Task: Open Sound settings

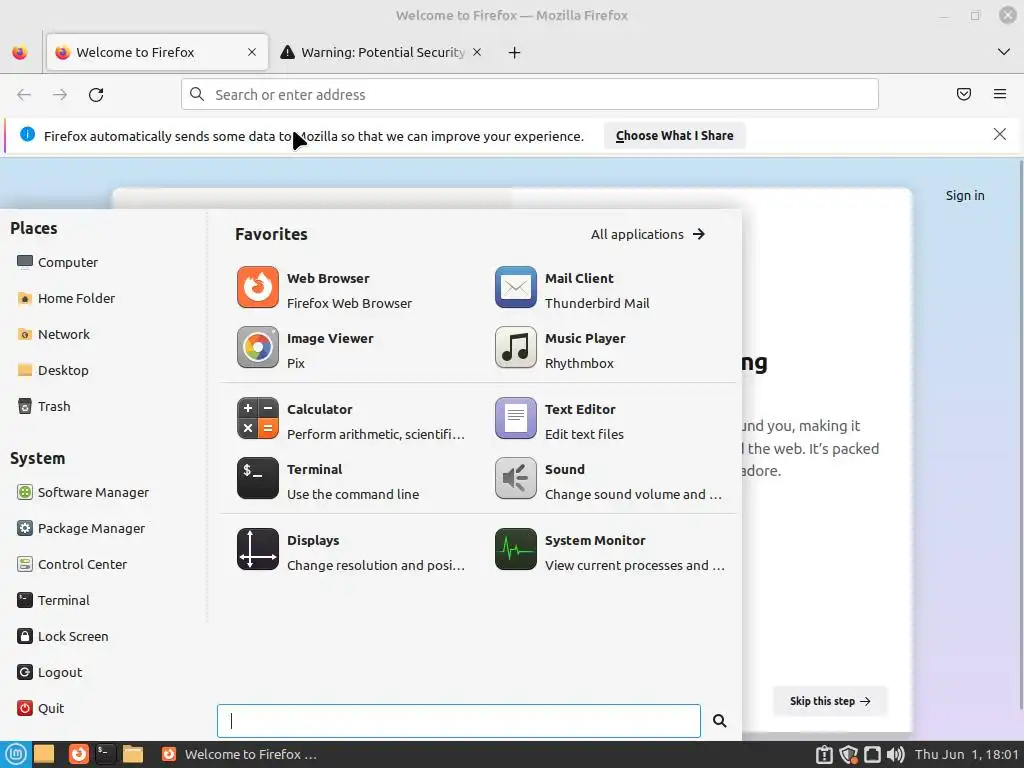Action: [x=609, y=481]
